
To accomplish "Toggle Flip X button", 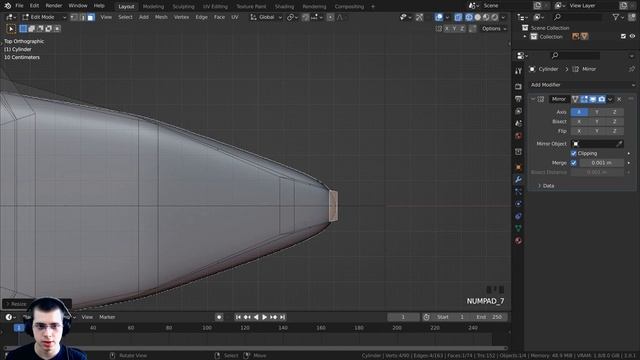I will 579,131.
